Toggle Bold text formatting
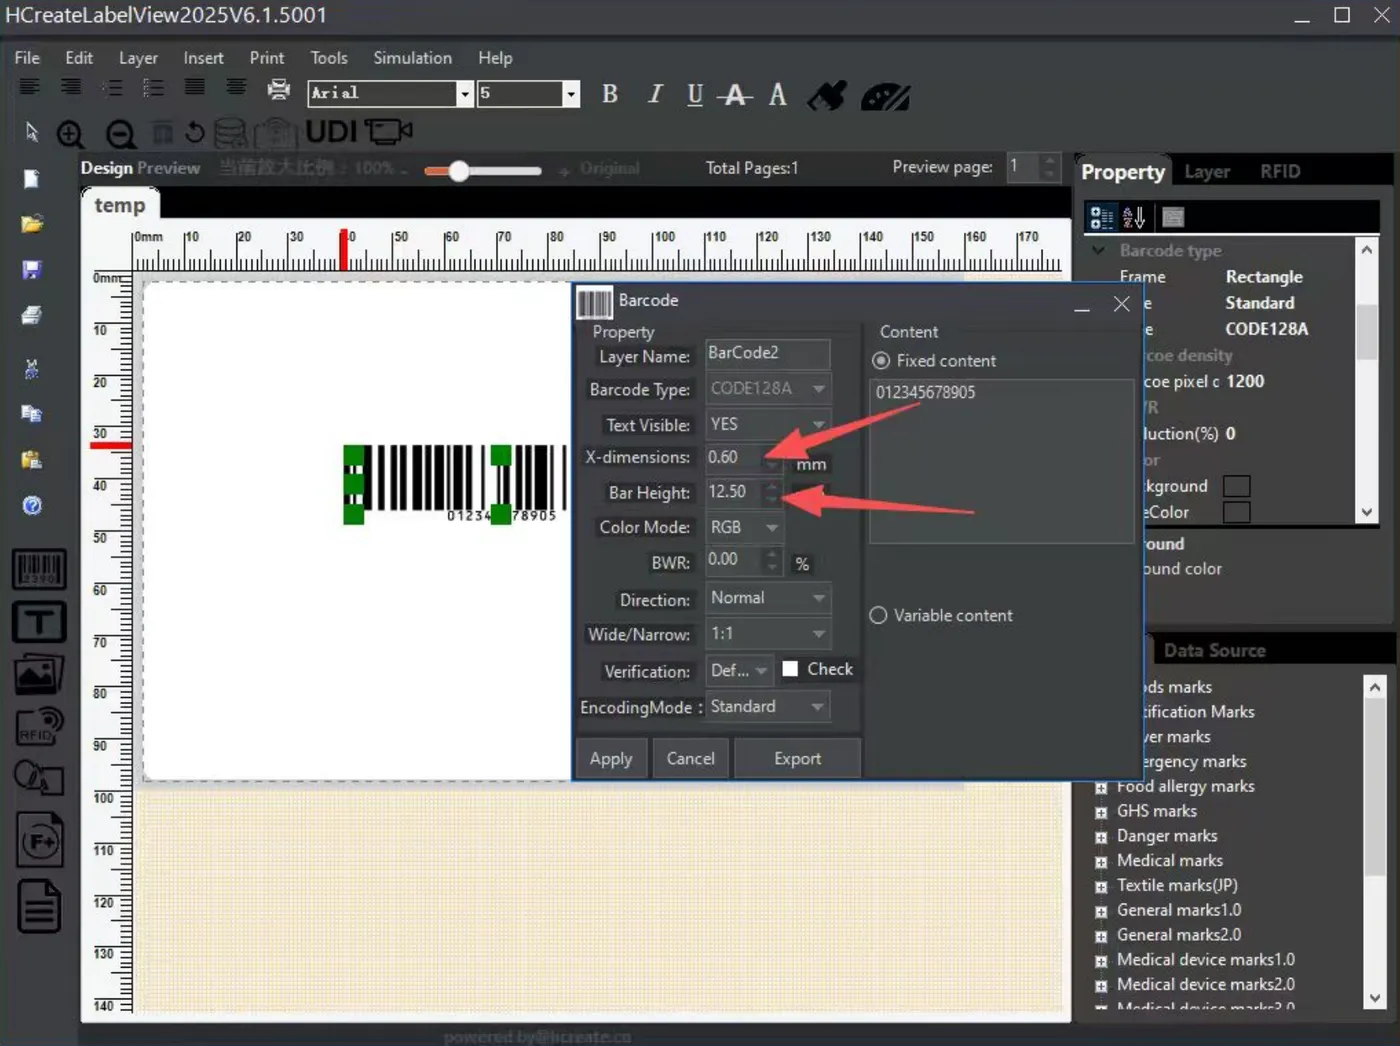Screen dimensions: 1400x1046 click(610, 95)
